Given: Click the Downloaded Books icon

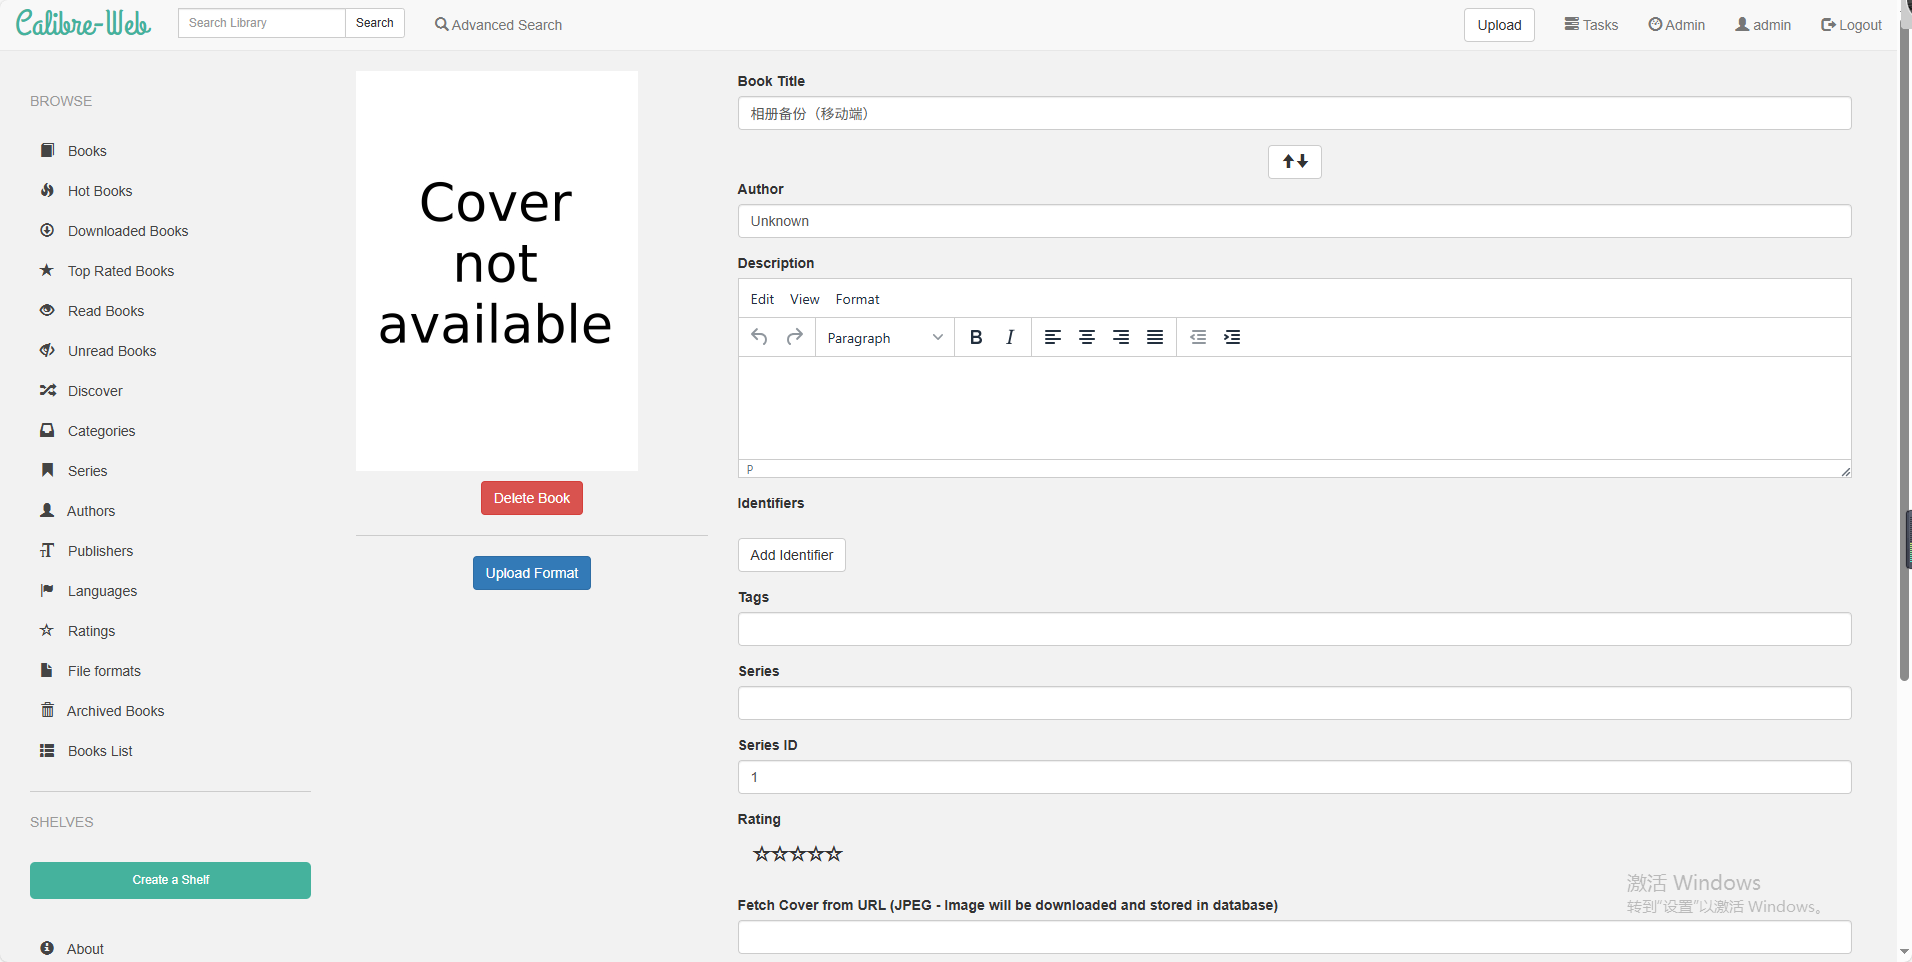Looking at the screenshot, I should point(47,230).
